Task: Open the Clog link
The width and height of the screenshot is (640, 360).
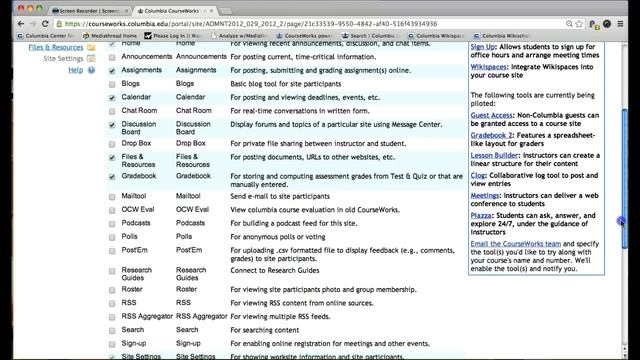Action: pyautogui.click(x=478, y=176)
